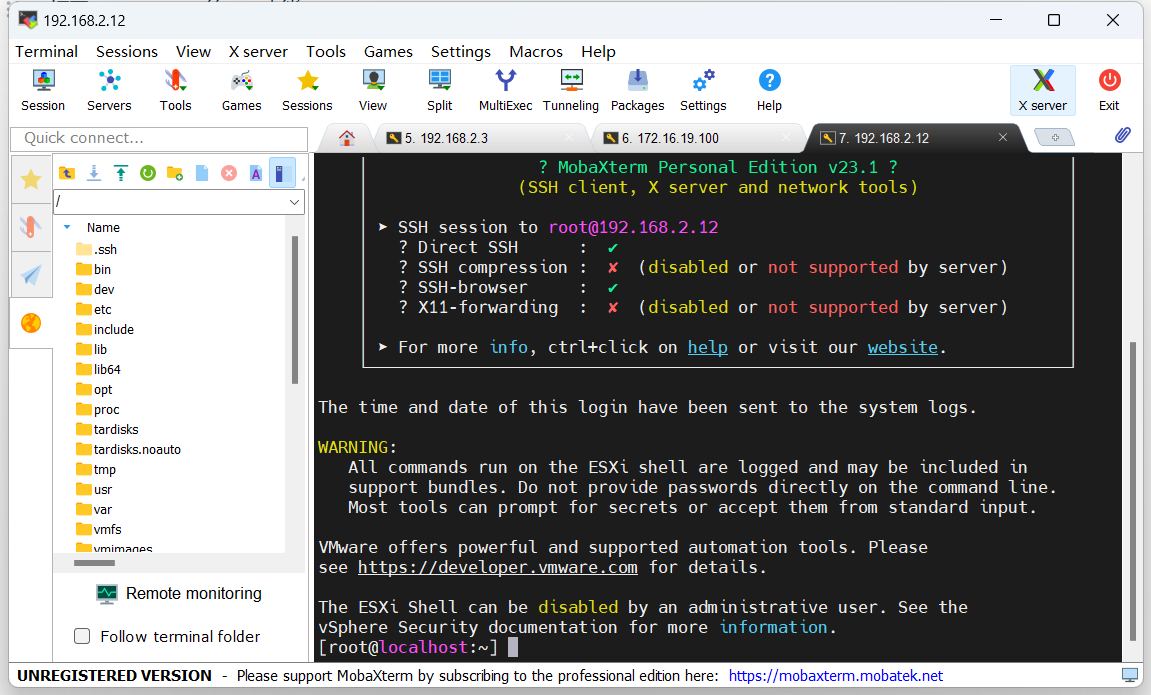
Task: Click the terminal vertical scrollbar
Action: click(x=1133, y=490)
